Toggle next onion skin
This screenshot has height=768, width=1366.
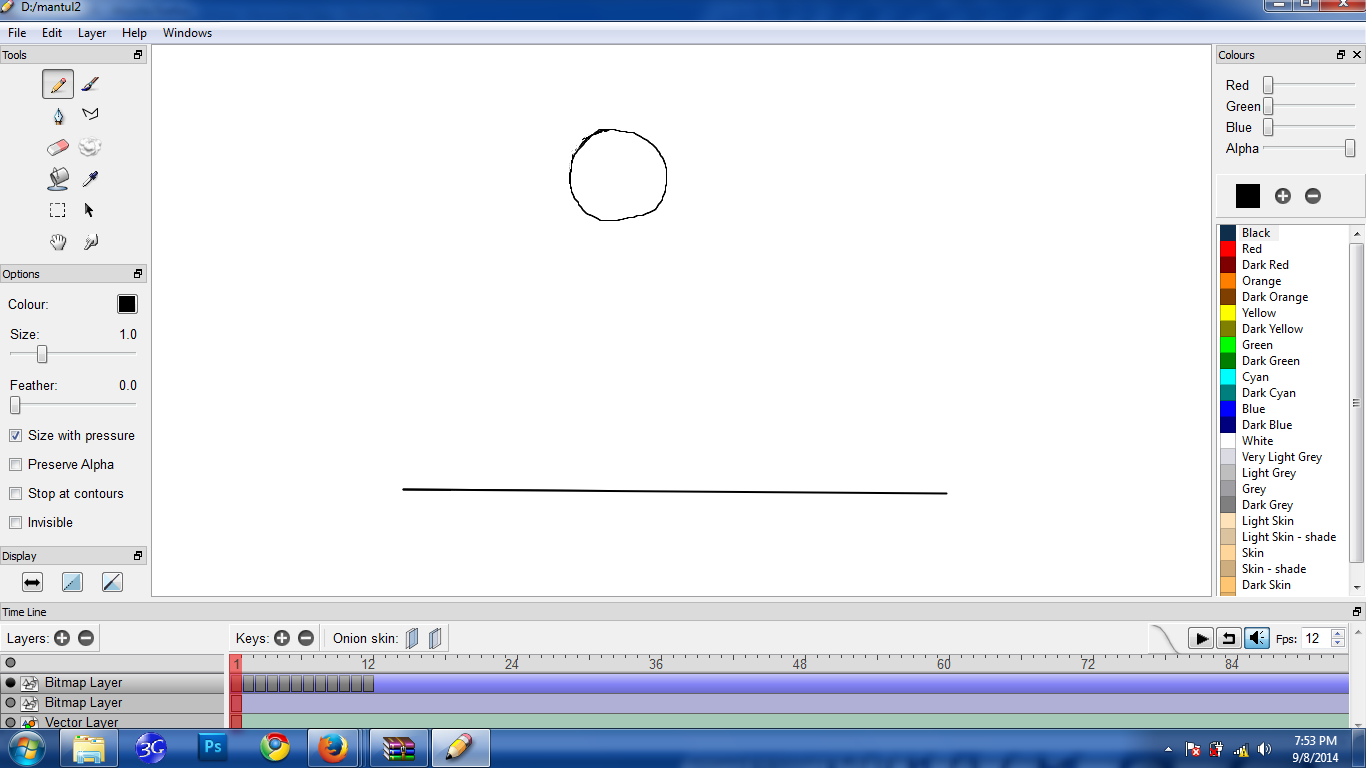tap(435, 638)
